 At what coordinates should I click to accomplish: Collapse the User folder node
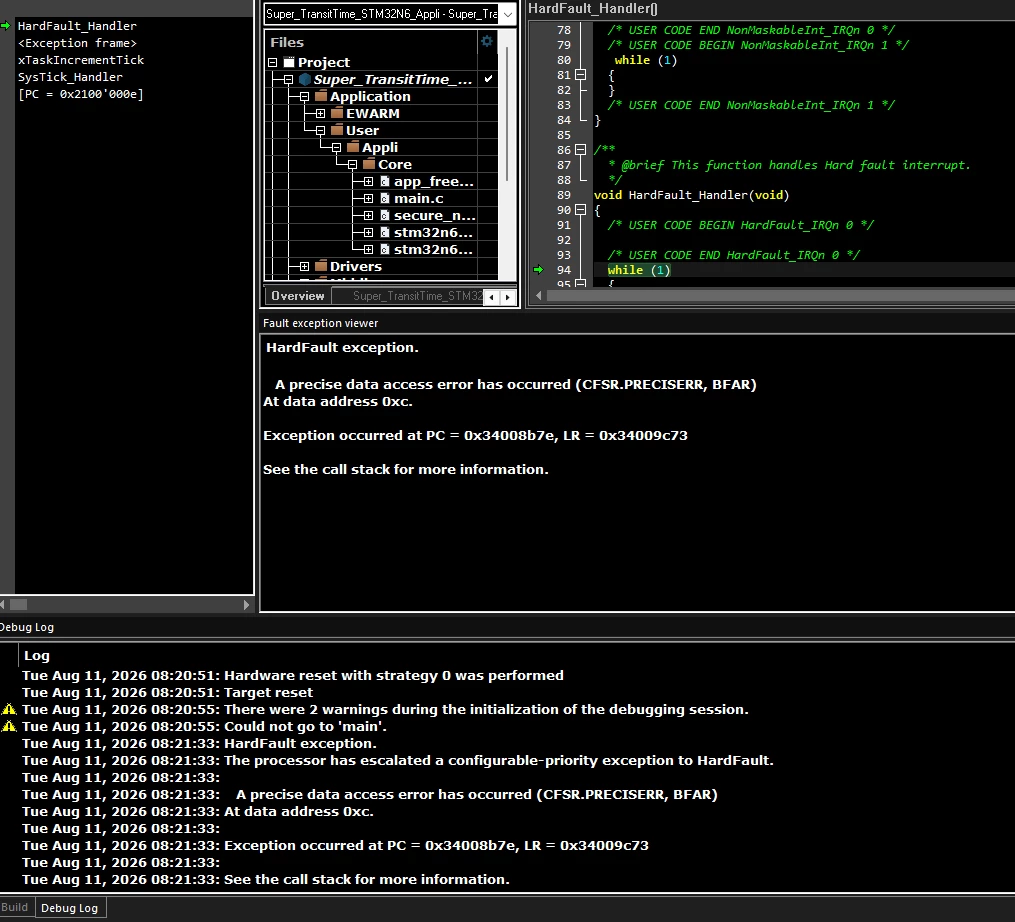pos(320,131)
